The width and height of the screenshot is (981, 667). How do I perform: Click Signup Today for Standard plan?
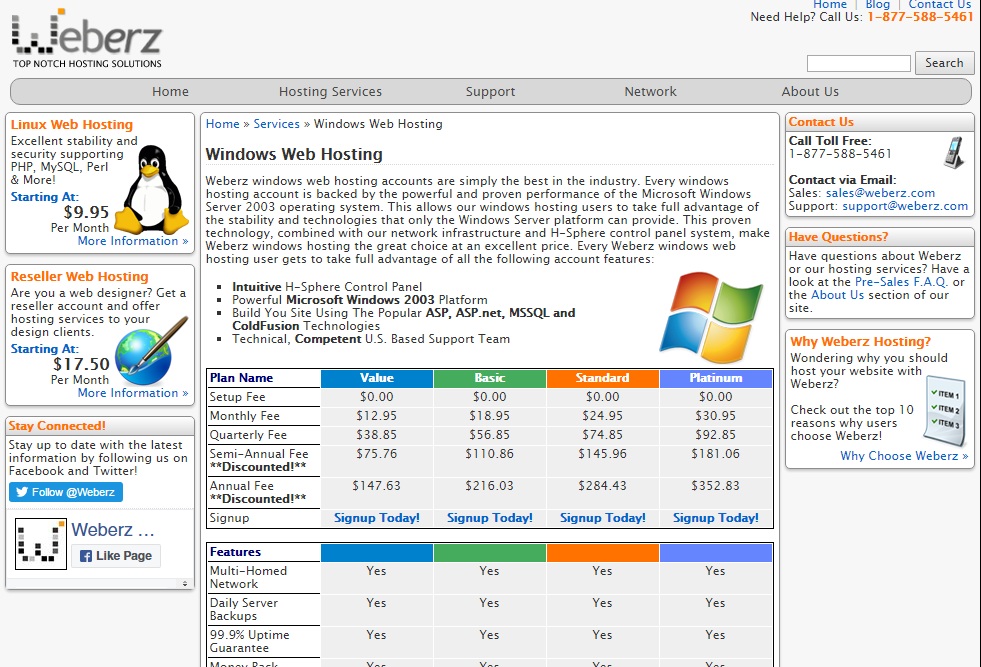[602, 517]
